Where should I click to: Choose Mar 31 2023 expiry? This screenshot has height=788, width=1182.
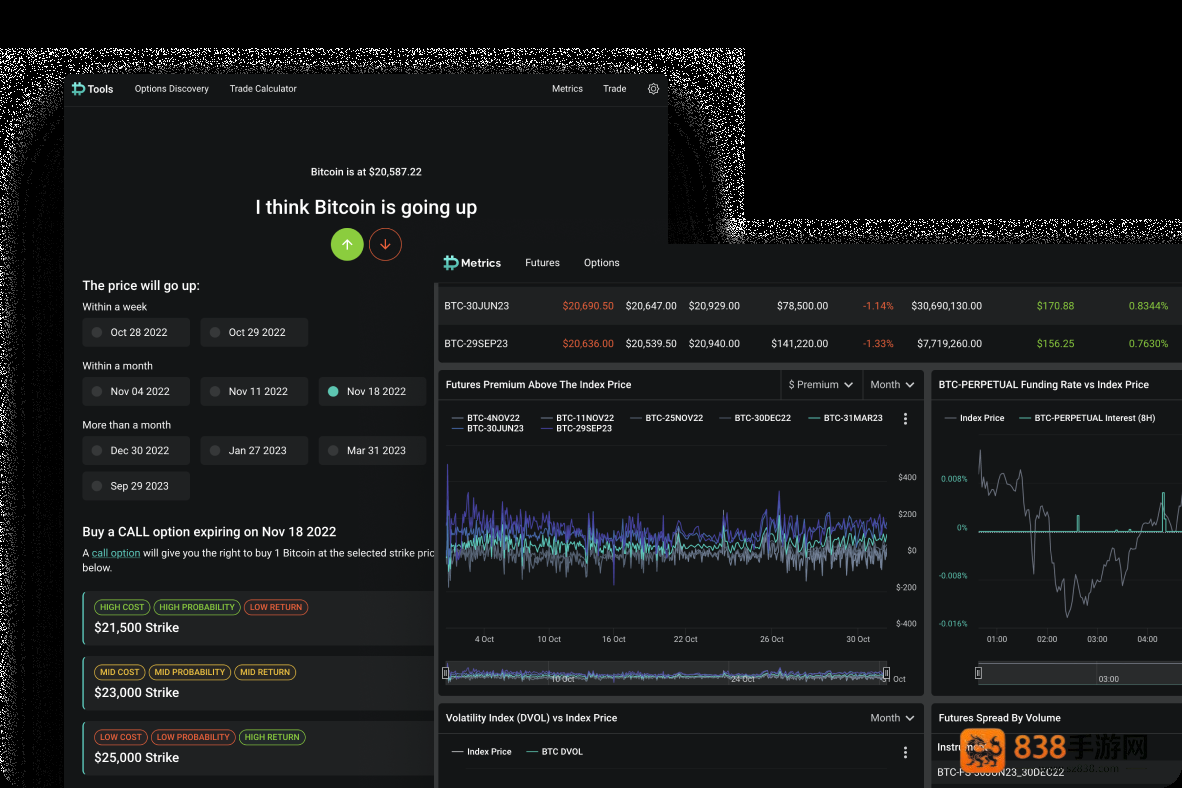click(372, 451)
